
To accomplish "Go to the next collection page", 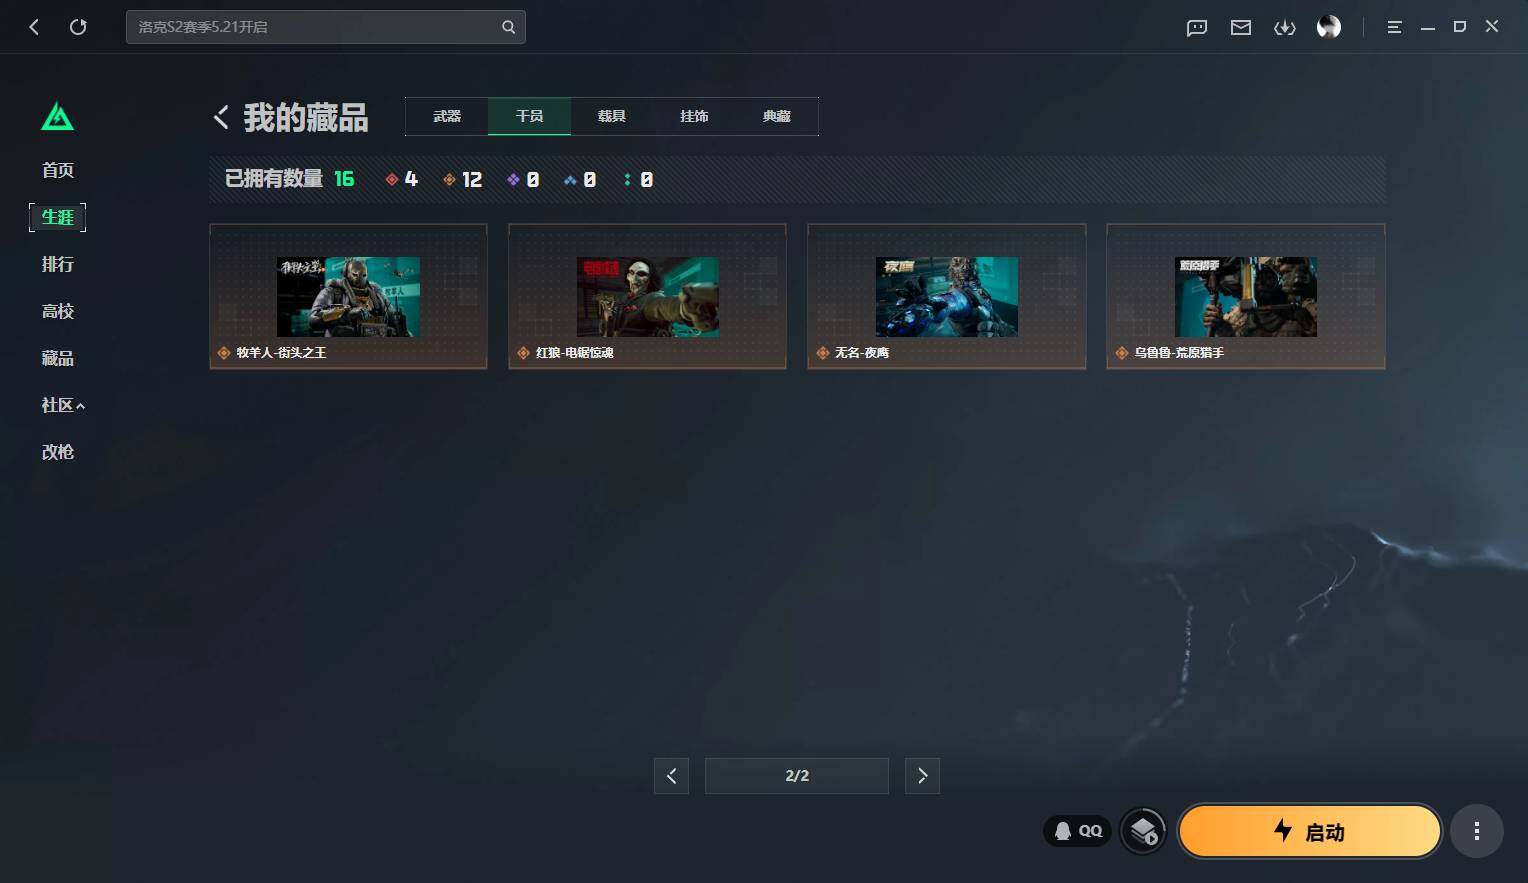I will [x=922, y=776].
